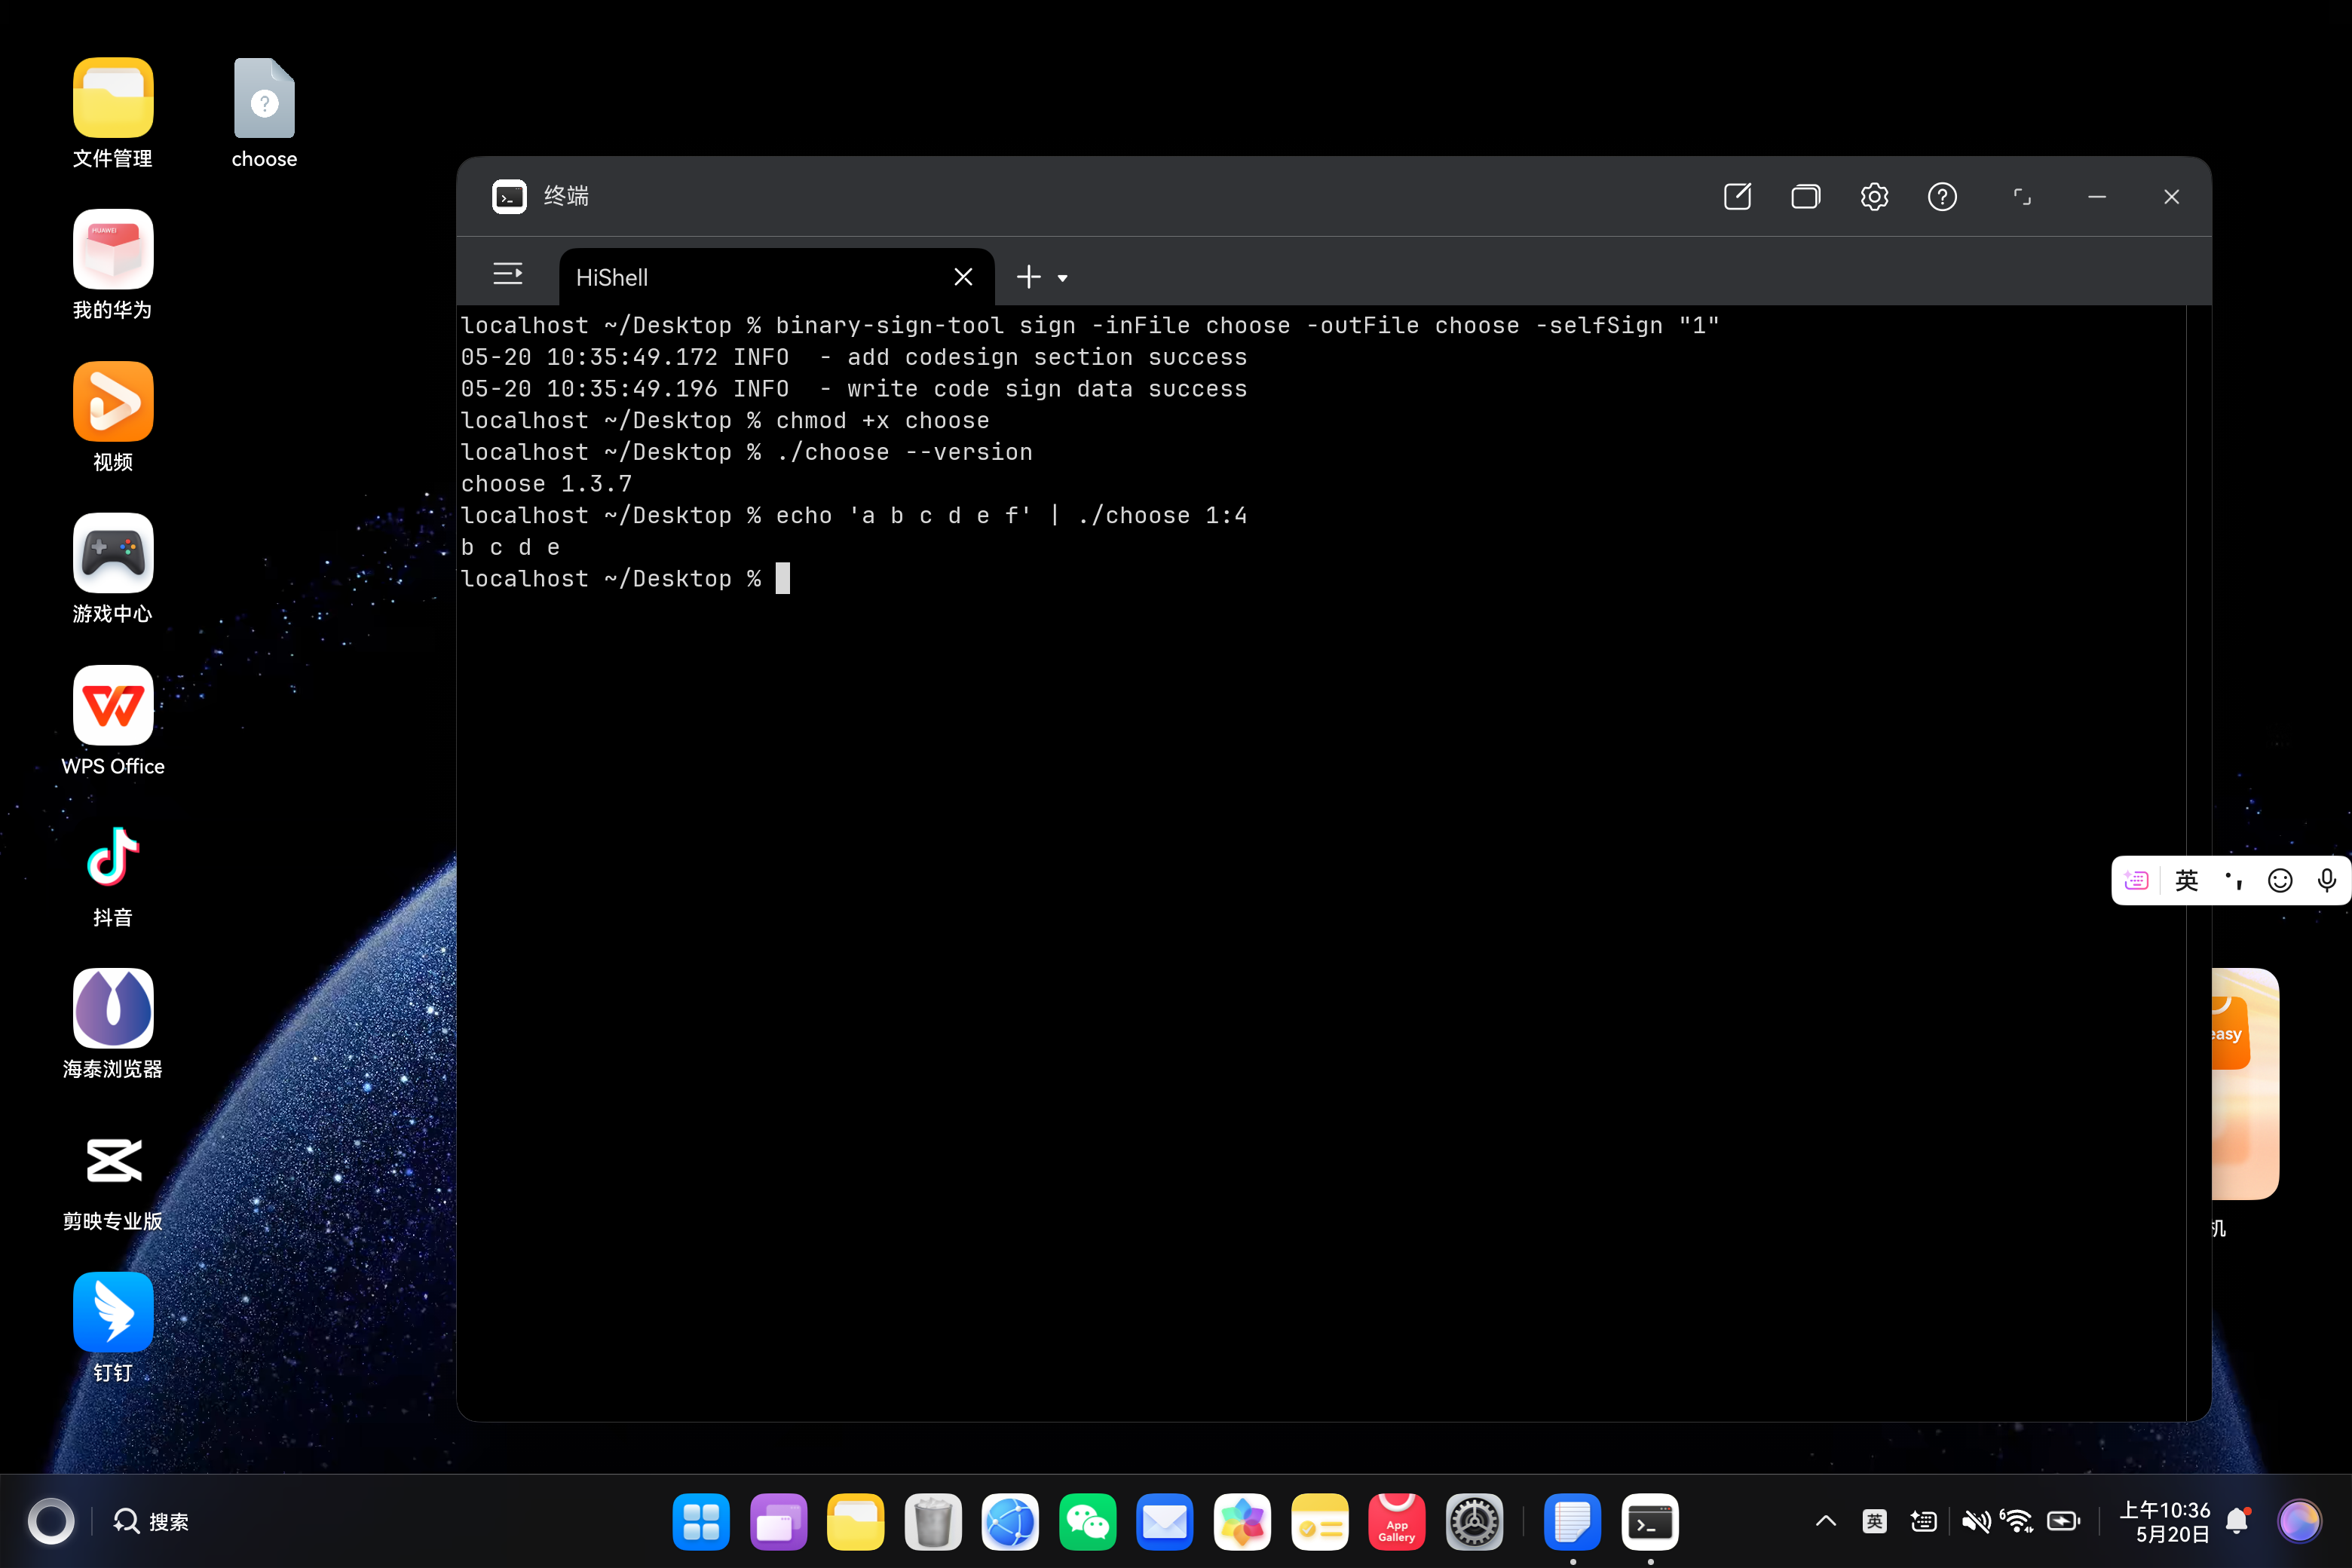The width and height of the screenshot is (2352, 1568).
Task: Open the purple multi-window app in the dock
Action: pyautogui.click(x=778, y=1522)
